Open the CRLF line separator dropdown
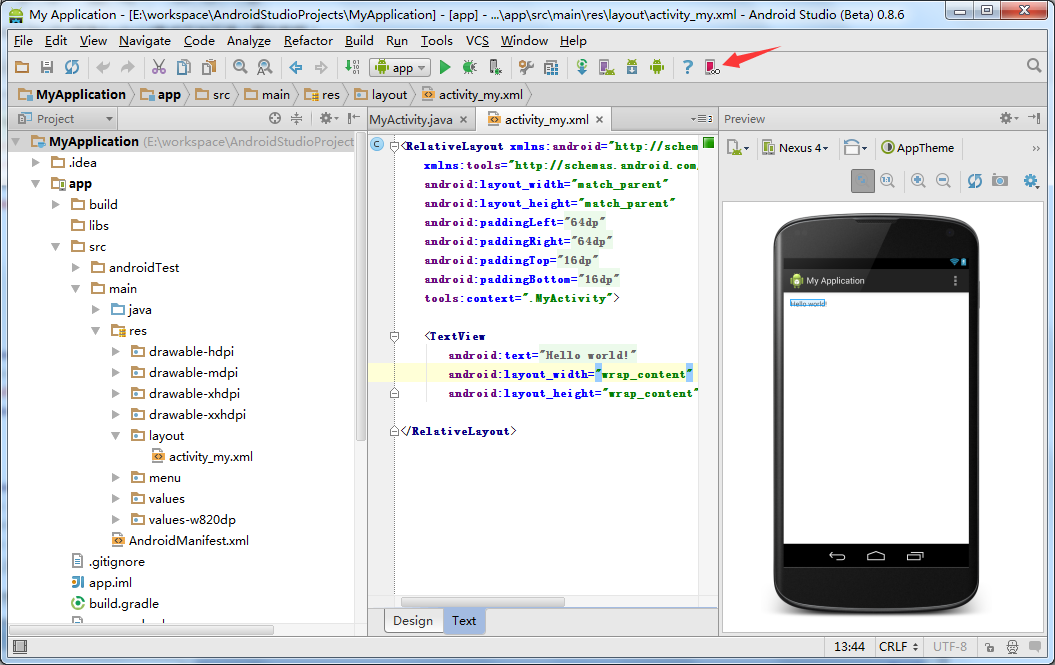Image resolution: width=1055 pixels, height=665 pixels. point(898,647)
